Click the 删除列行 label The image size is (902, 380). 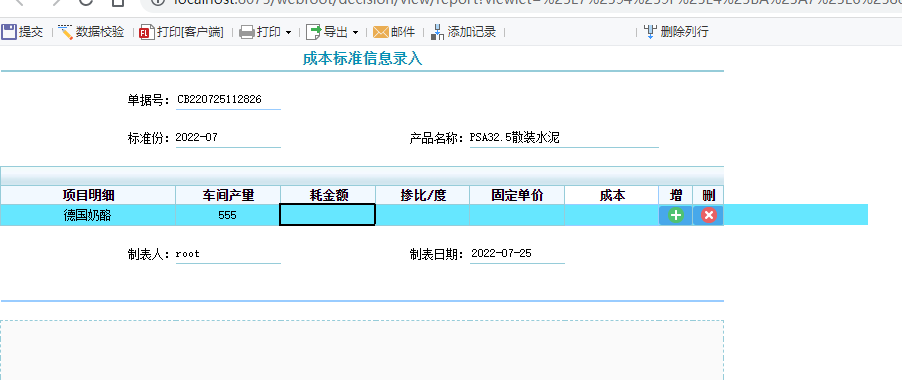685,32
